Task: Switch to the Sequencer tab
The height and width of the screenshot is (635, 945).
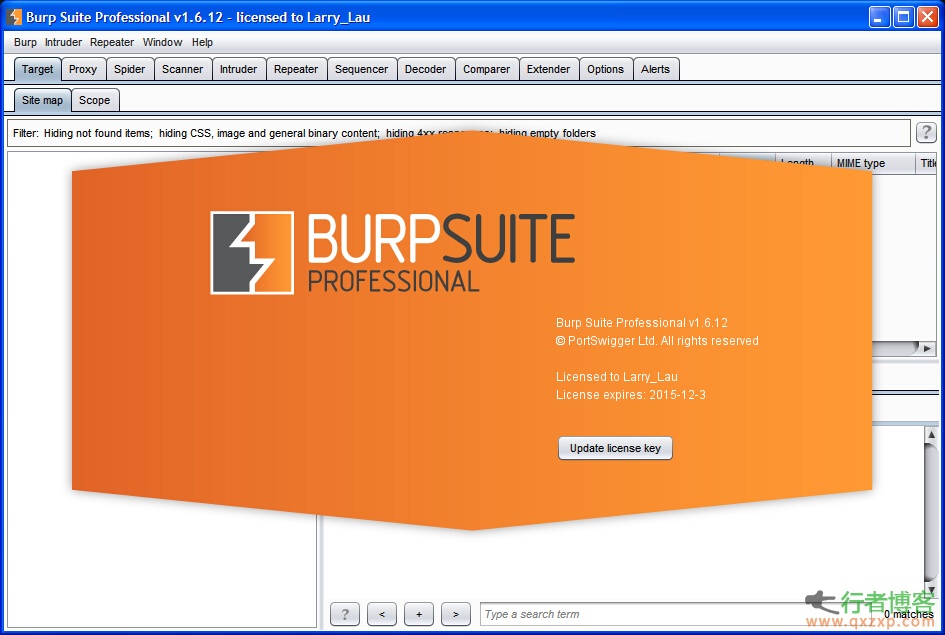Action: (x=362, y=69)
